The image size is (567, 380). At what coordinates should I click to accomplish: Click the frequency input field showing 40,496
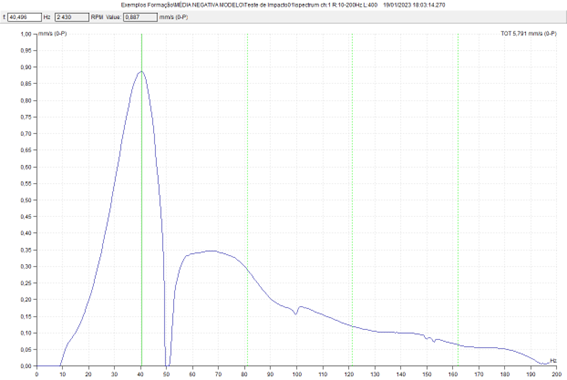point(24,17)
